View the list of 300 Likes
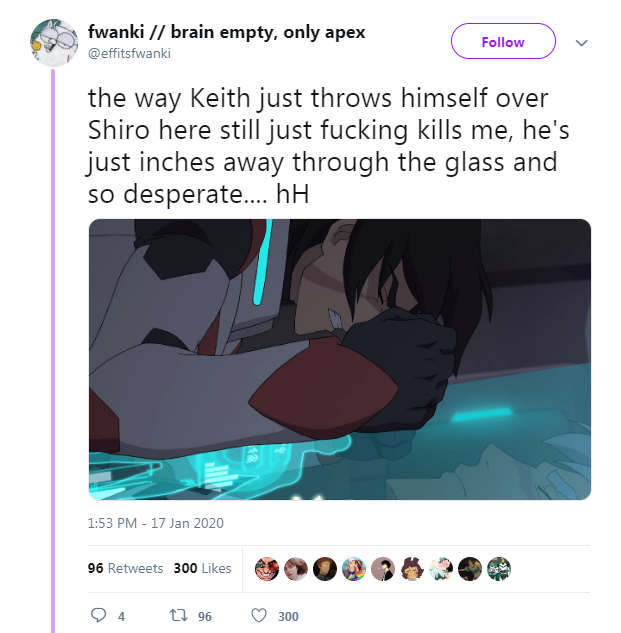Screen dimensions: 621x633 202,568
